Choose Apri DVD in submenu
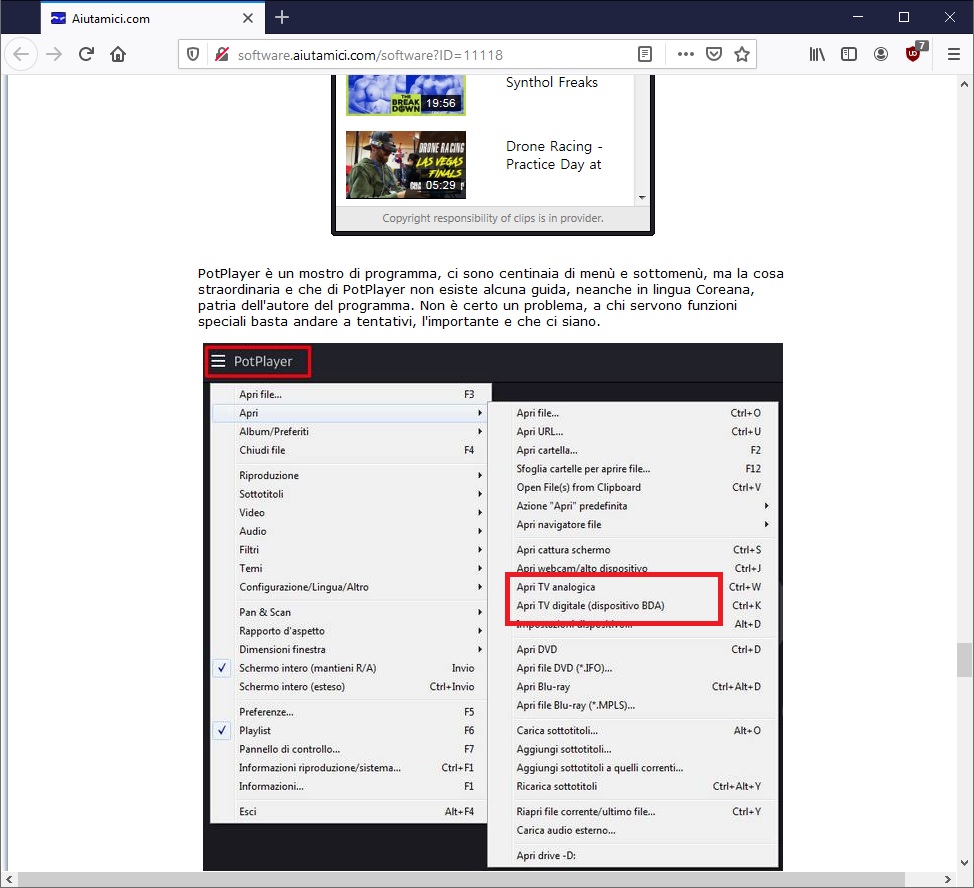974x888 pixels. pyautogui.click(x=634, y=650)
